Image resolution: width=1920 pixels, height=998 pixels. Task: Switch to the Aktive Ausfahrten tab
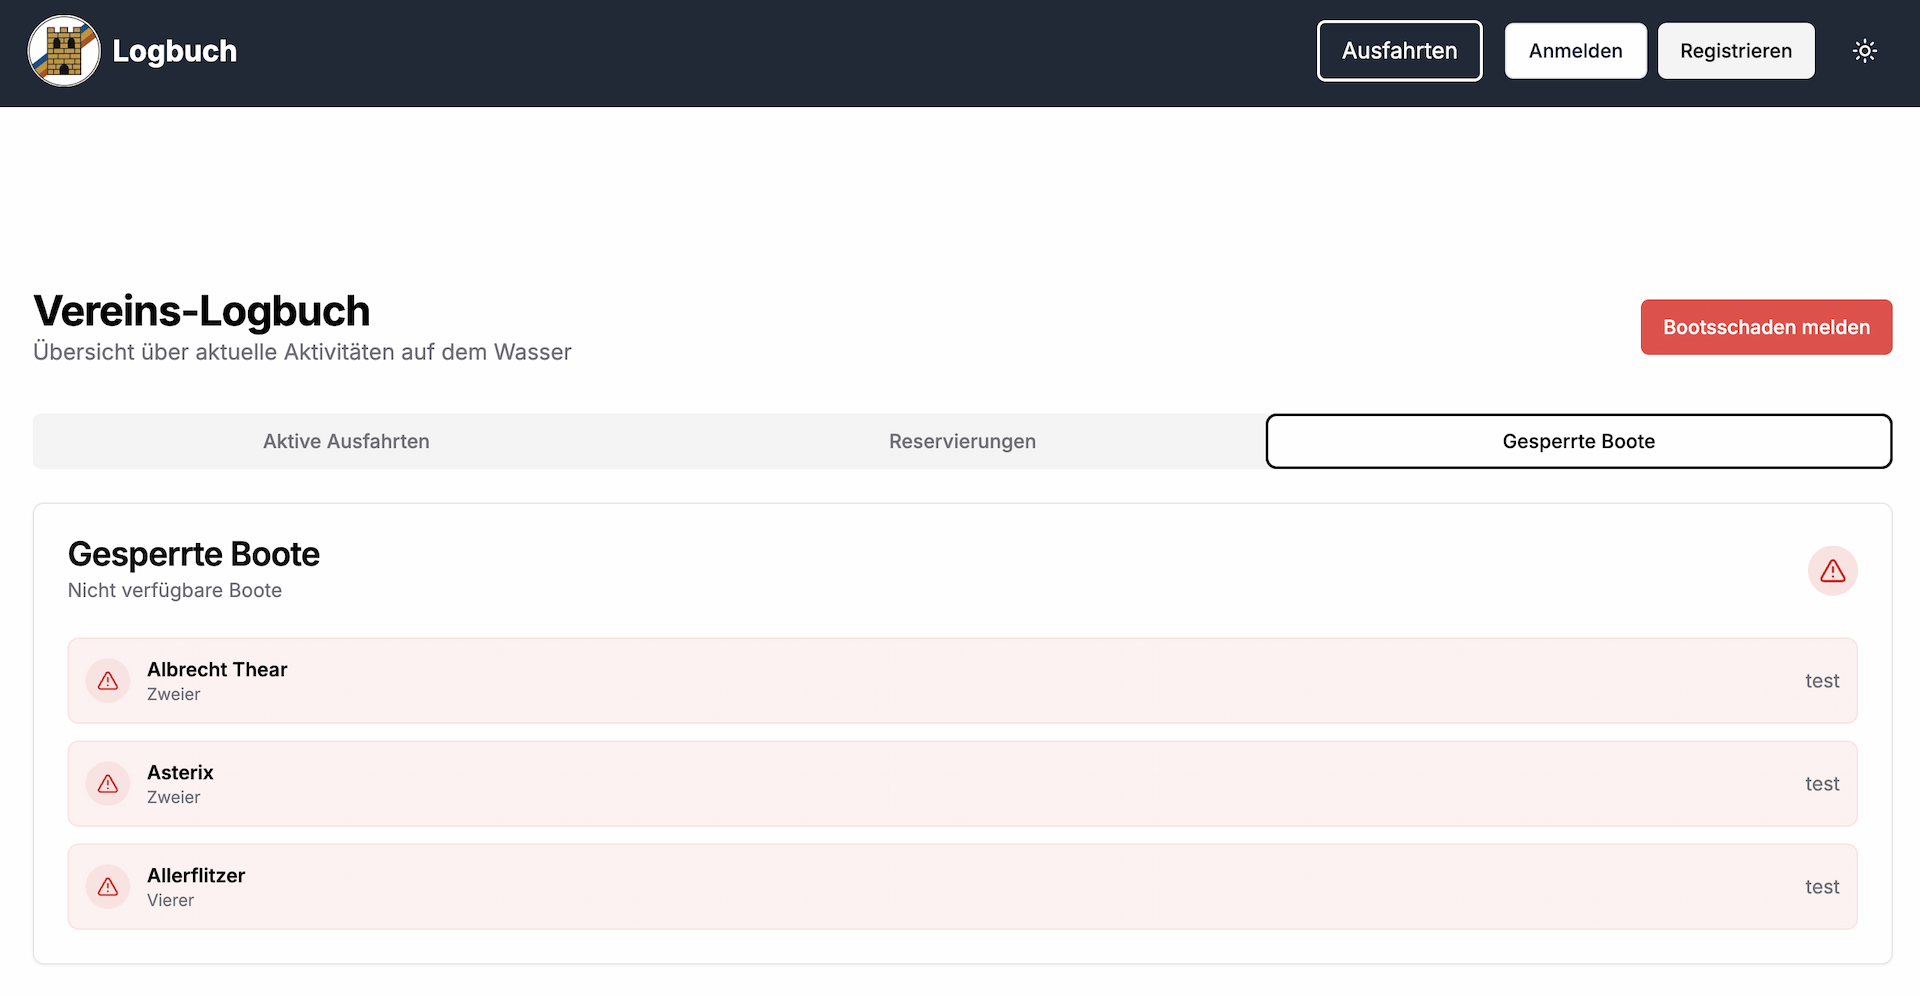point(346,441)
